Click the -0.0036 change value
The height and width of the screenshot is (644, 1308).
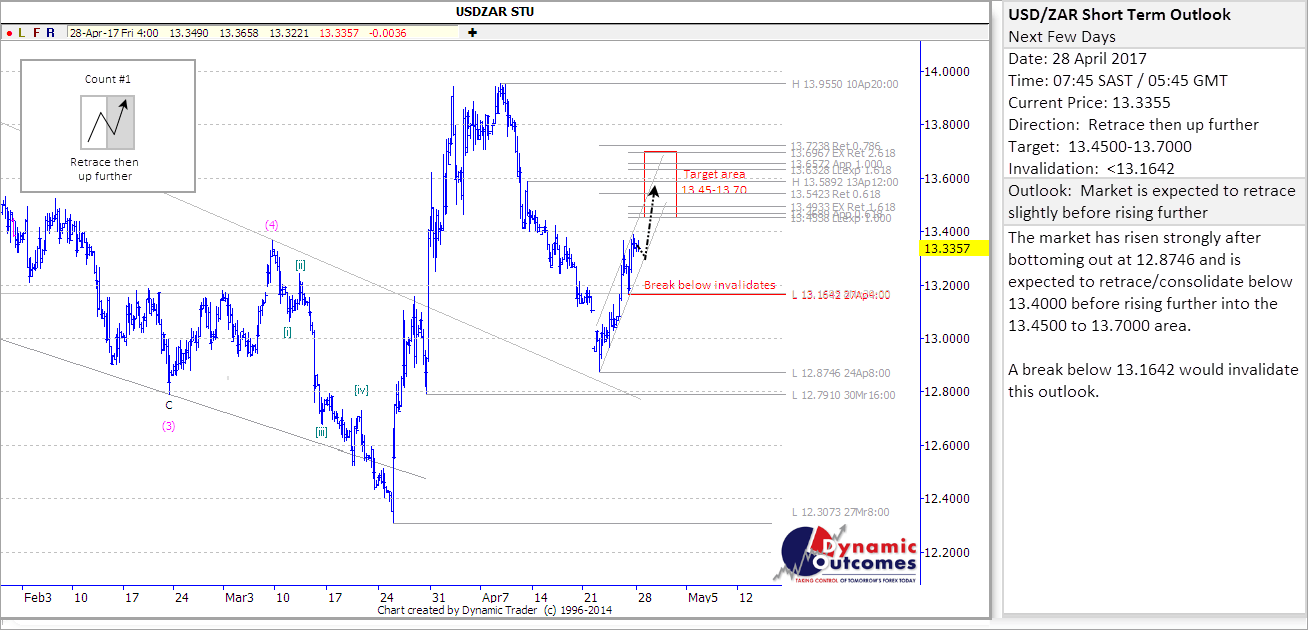point(387,33)
